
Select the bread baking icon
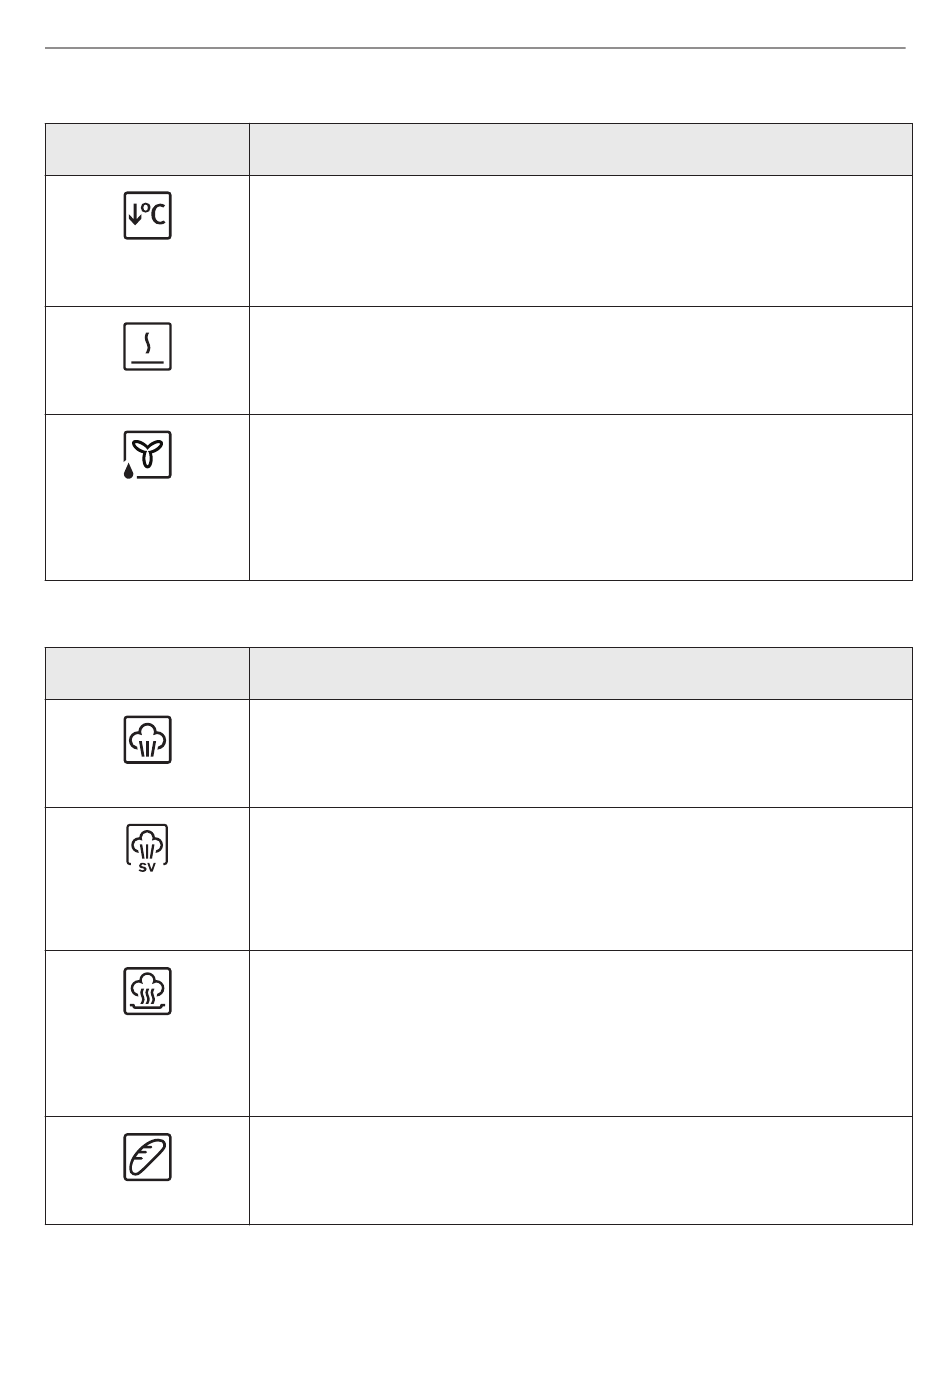coord(147,1157)
